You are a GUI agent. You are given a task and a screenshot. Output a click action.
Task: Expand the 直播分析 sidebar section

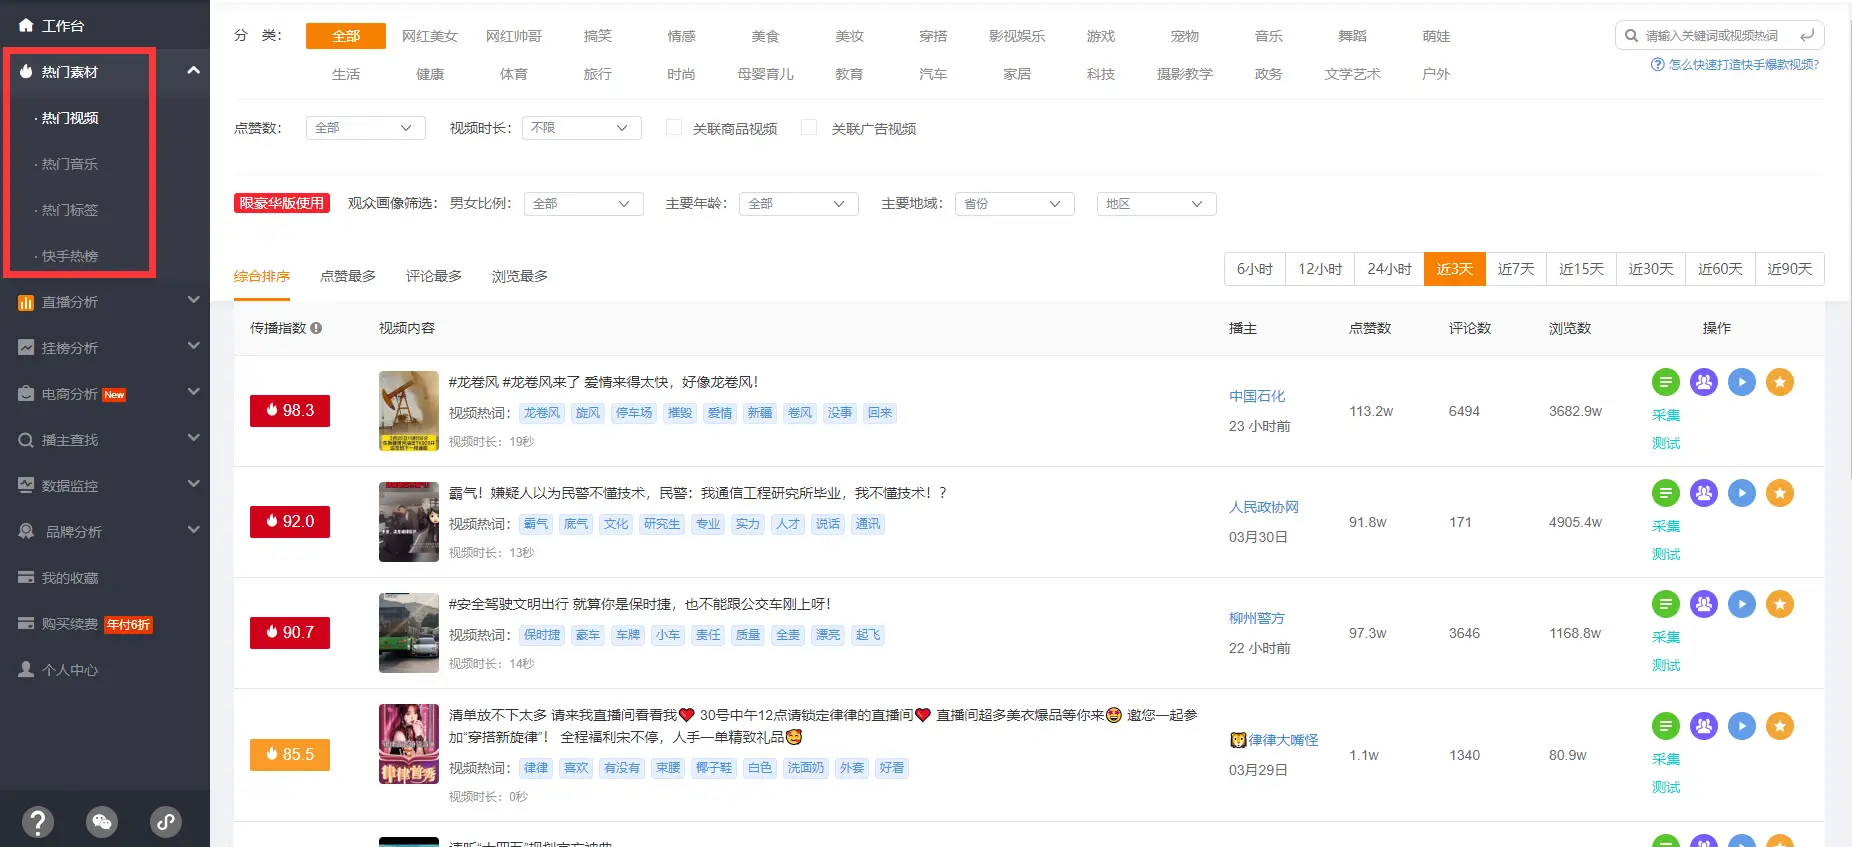(193, 300)
